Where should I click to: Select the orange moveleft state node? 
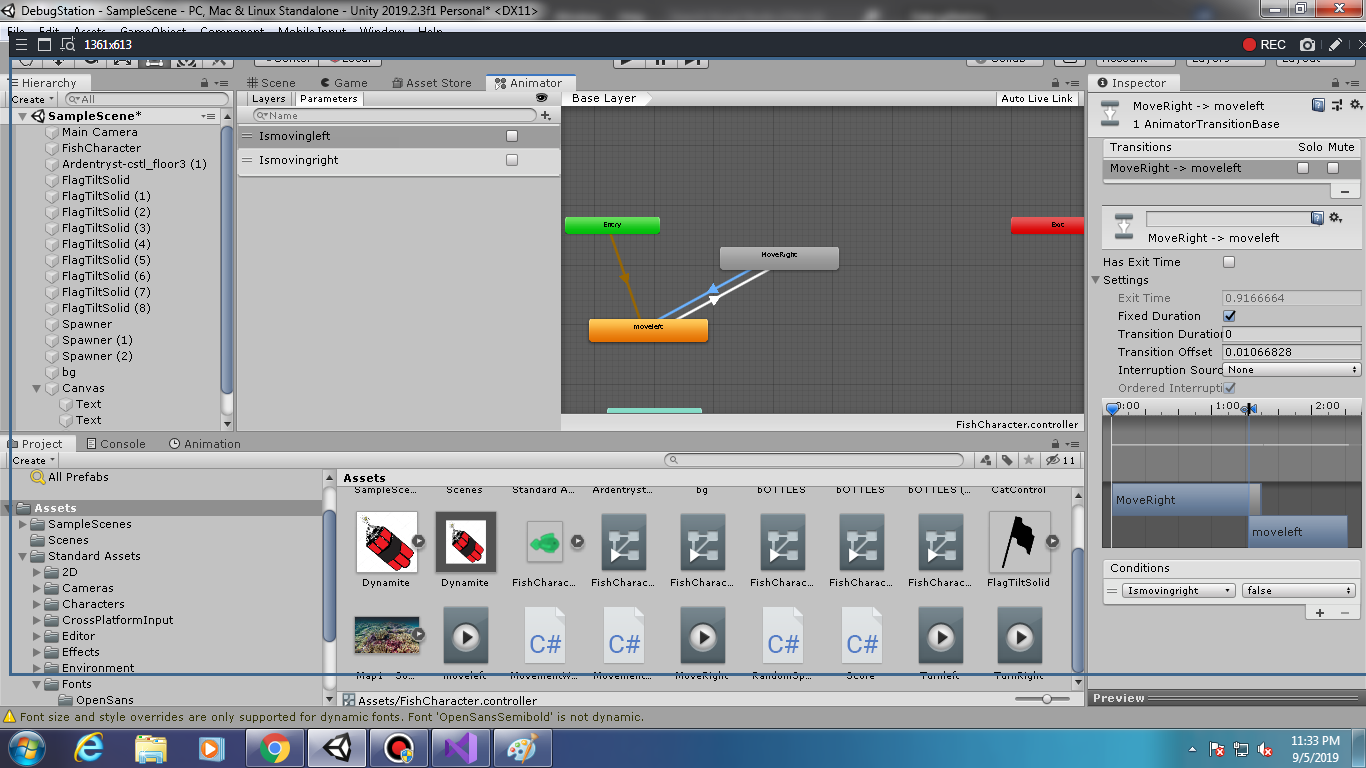[x=648, y=330]
